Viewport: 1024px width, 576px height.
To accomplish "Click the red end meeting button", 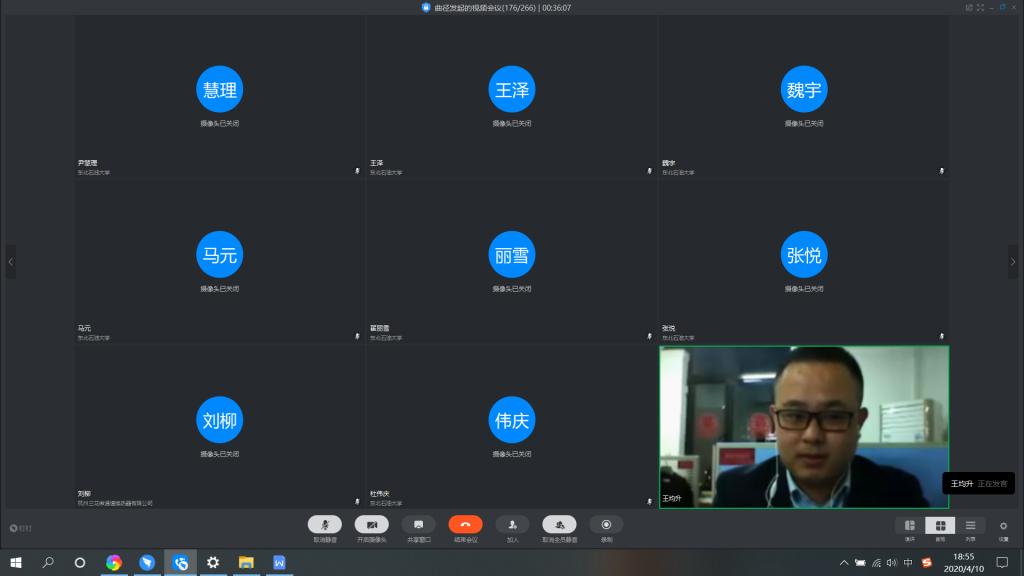I will [x=465, y=525].
